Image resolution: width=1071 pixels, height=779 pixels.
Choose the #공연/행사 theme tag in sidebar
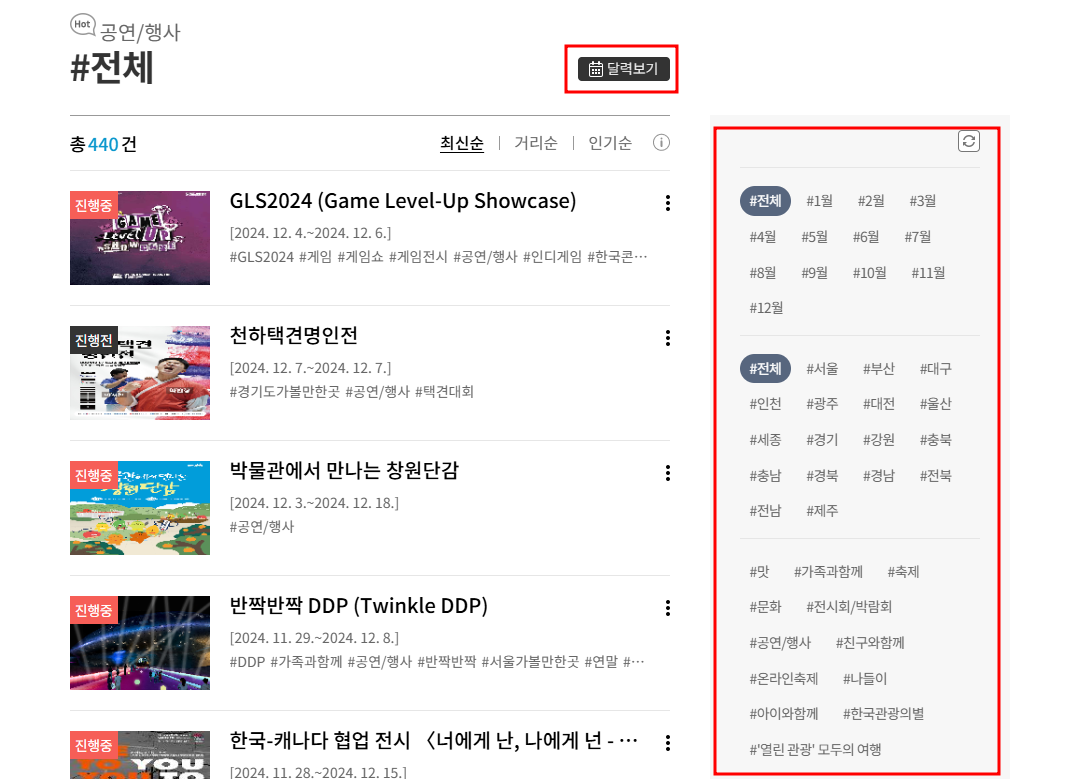point(780,643)
